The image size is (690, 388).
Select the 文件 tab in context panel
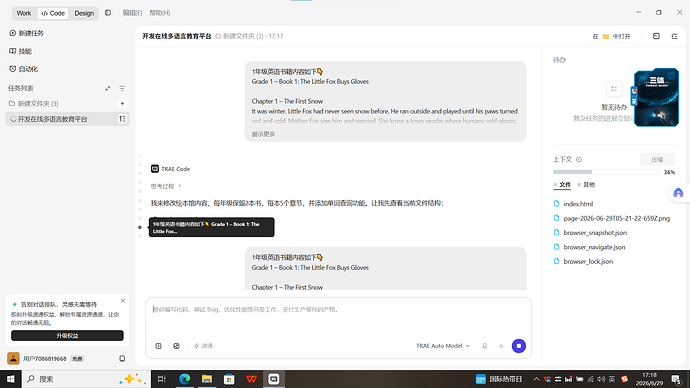coord(562,185)
